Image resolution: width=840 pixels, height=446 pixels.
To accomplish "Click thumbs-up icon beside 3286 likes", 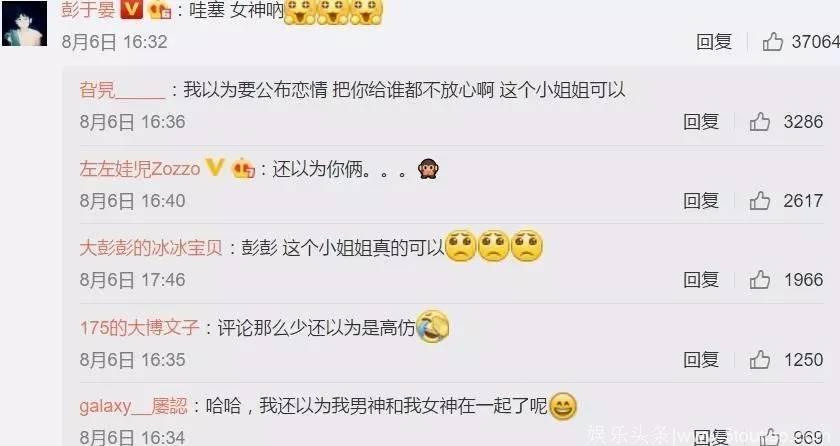I will click(x=760, y=122).
